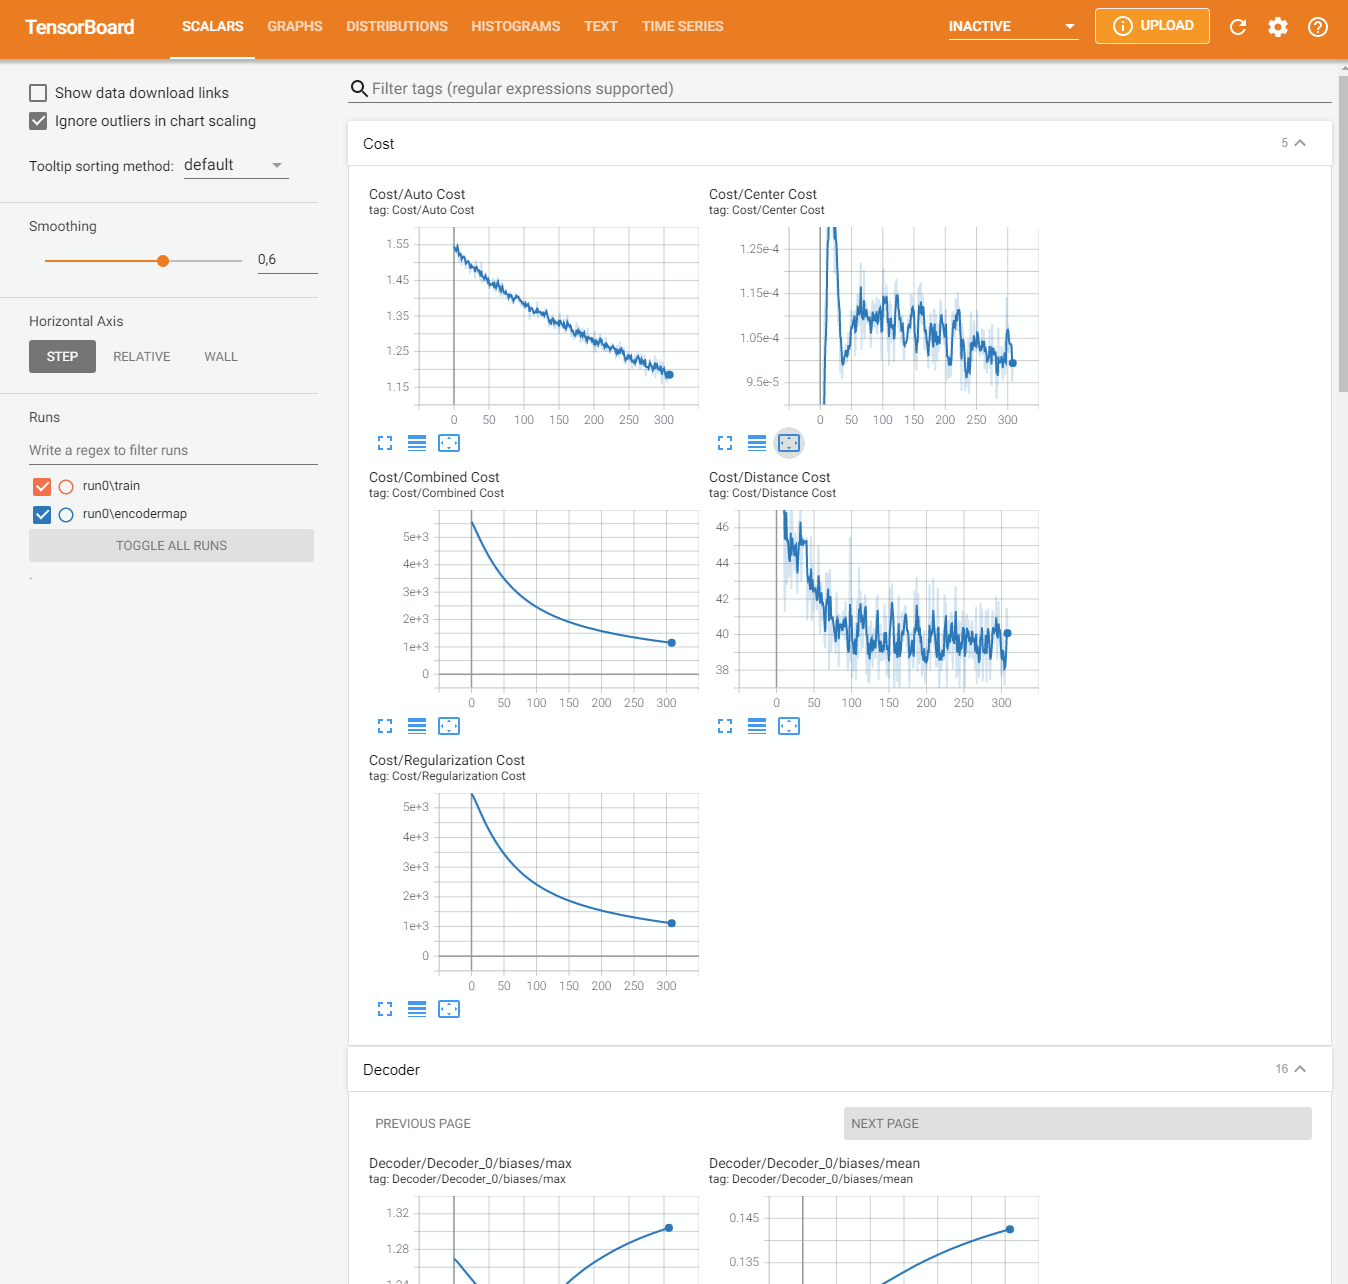Collapse the Decoder section
The width and height of the screenshot is (1348, 1284).
1300,1069
